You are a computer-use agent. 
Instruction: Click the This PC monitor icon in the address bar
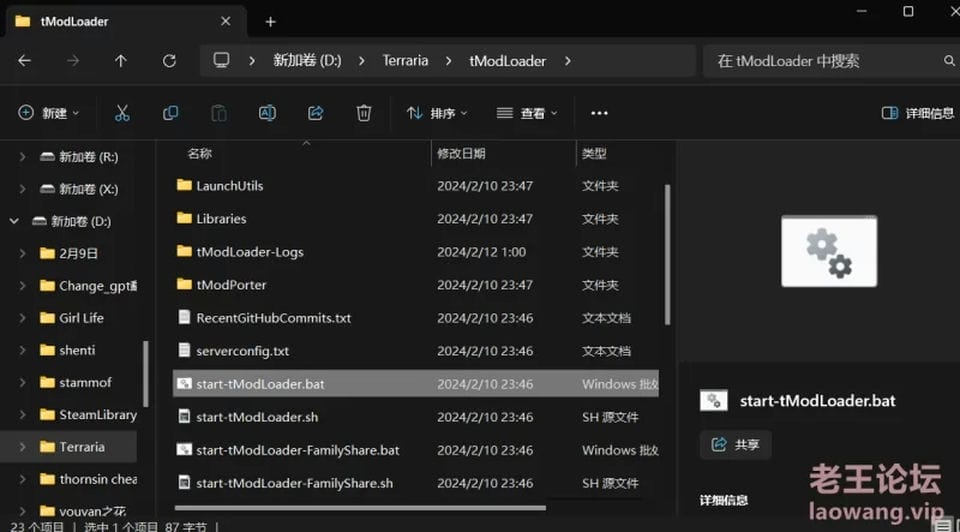coord(221,60)
